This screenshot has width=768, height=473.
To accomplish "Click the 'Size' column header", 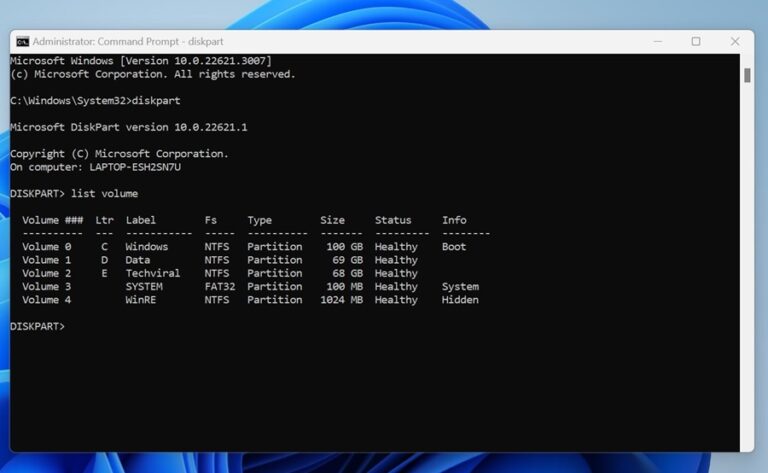I will coord(332,220).
